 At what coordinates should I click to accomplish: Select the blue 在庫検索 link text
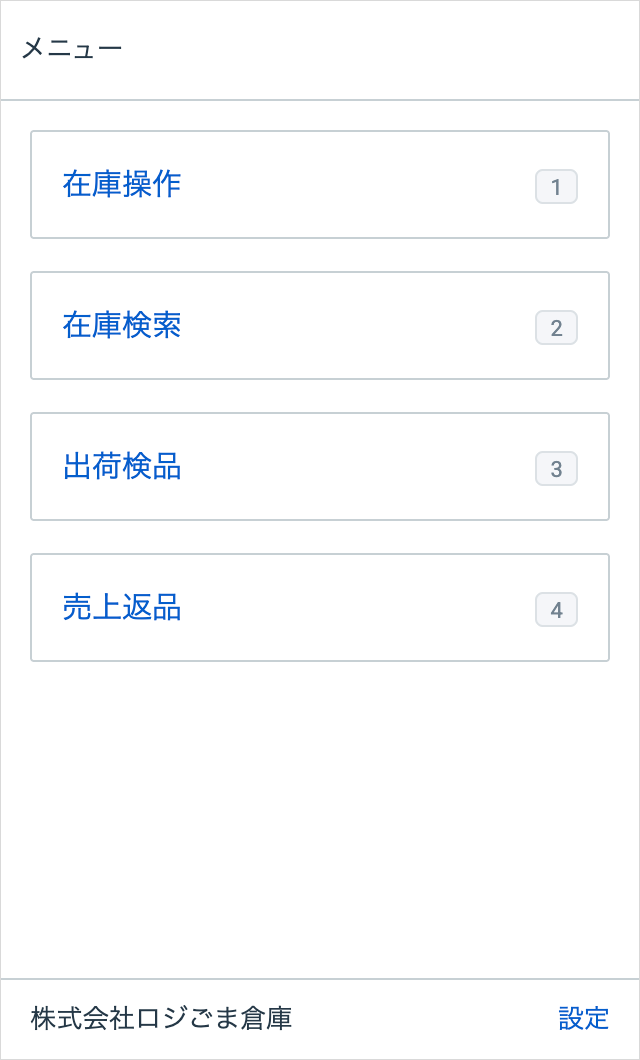pos(122,326)
